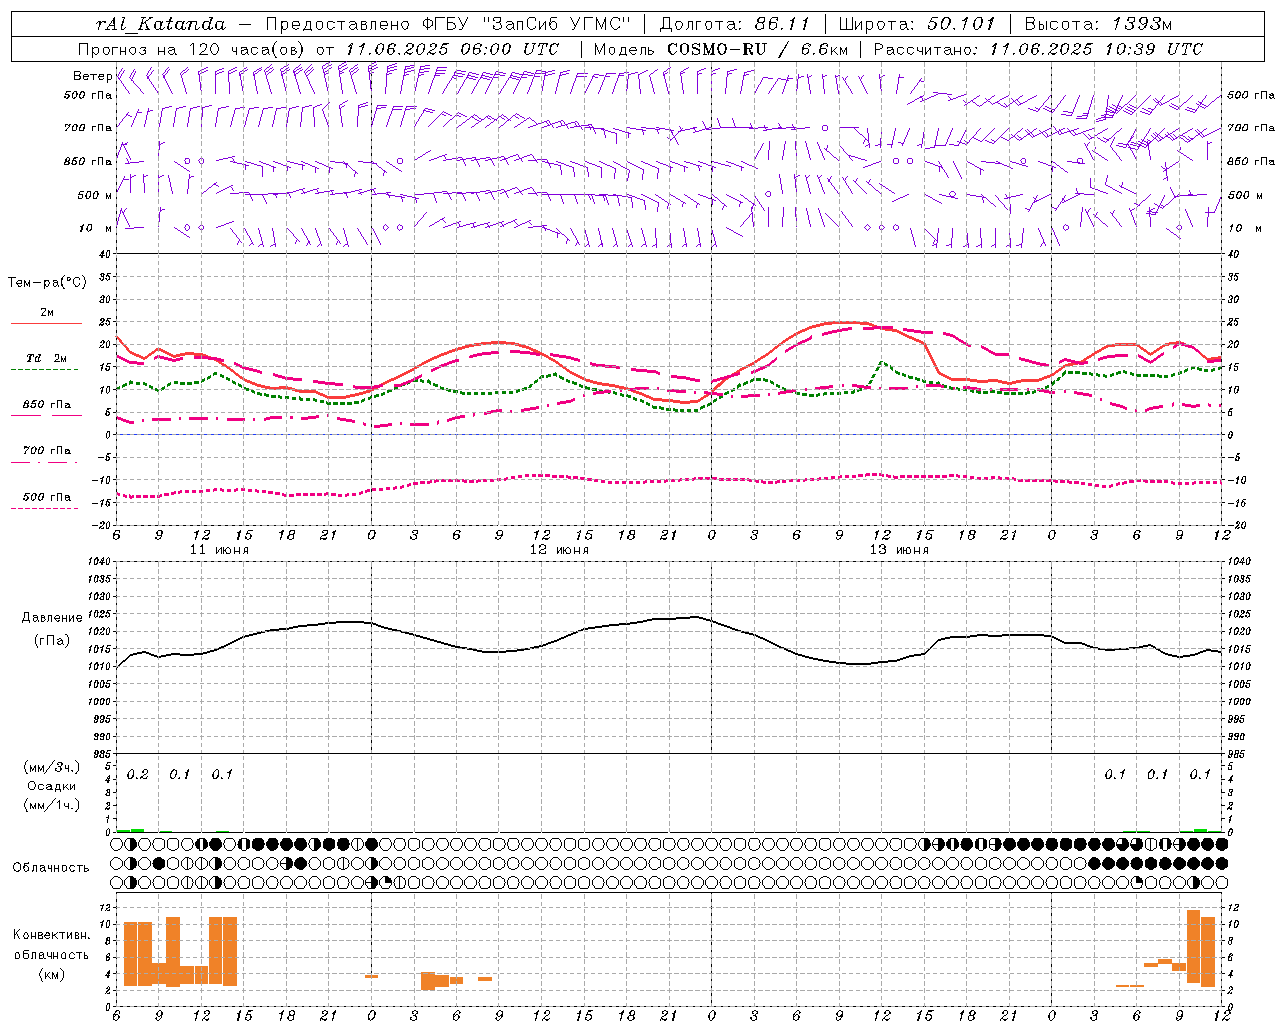Click the Широта: 50.101 latitude value
Viewport: 1280px width, 1024px height.
click(917, 24)
